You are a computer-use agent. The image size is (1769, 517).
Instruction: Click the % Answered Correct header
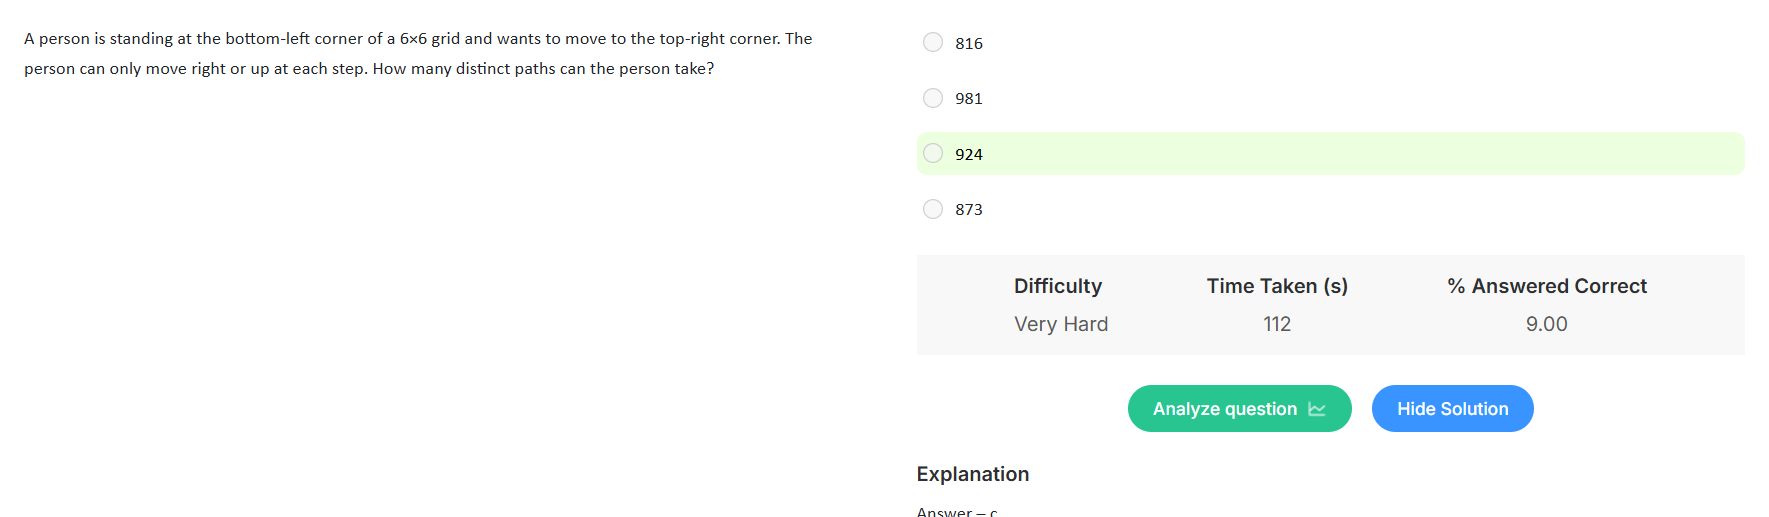point(1547,286)
